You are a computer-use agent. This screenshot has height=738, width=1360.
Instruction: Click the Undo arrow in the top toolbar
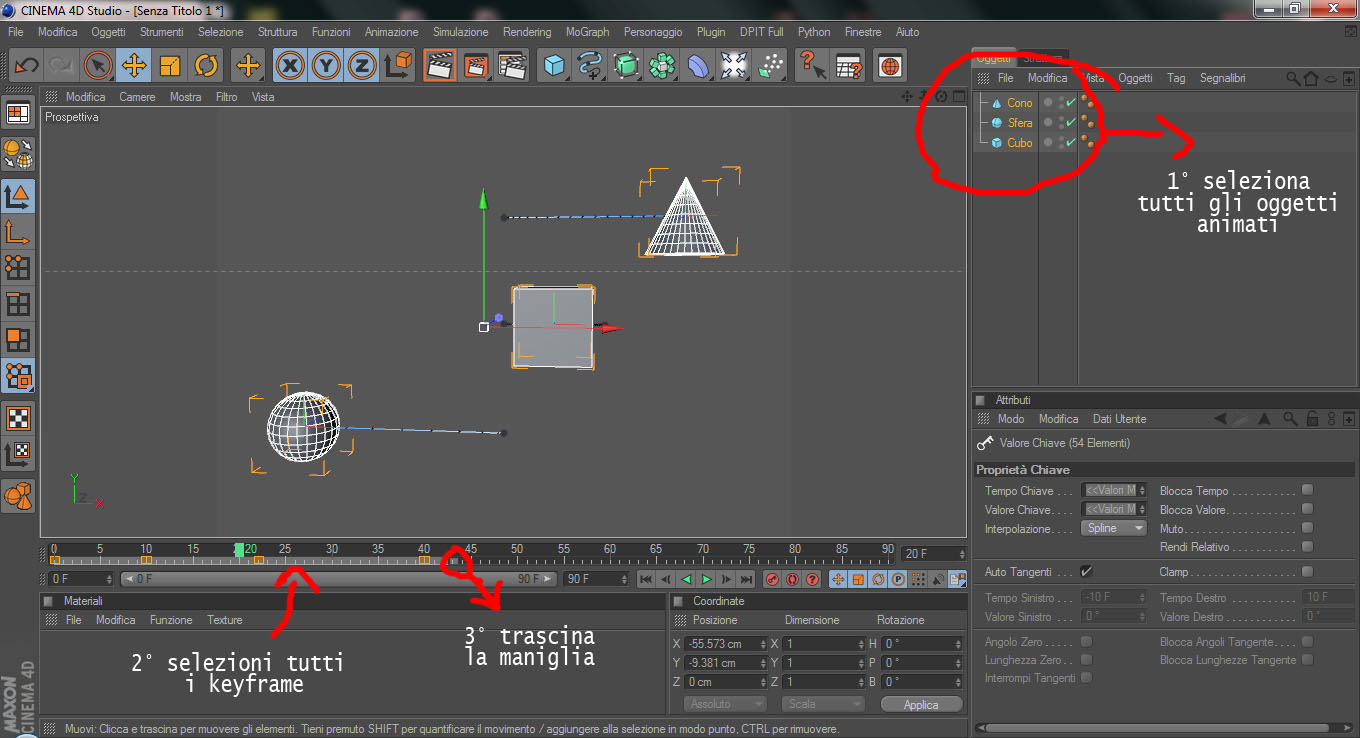point(26,66)
